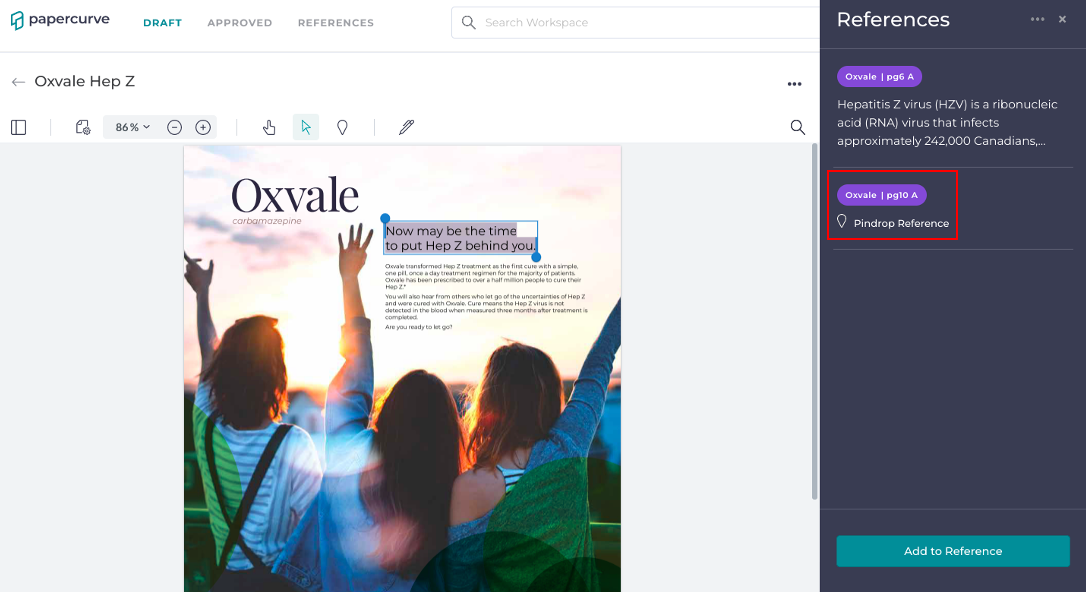Image resolution: width=1086 pixels, height=592 pixels.
Task: Select the pencil annotation tool
Action: coord(407,127)
